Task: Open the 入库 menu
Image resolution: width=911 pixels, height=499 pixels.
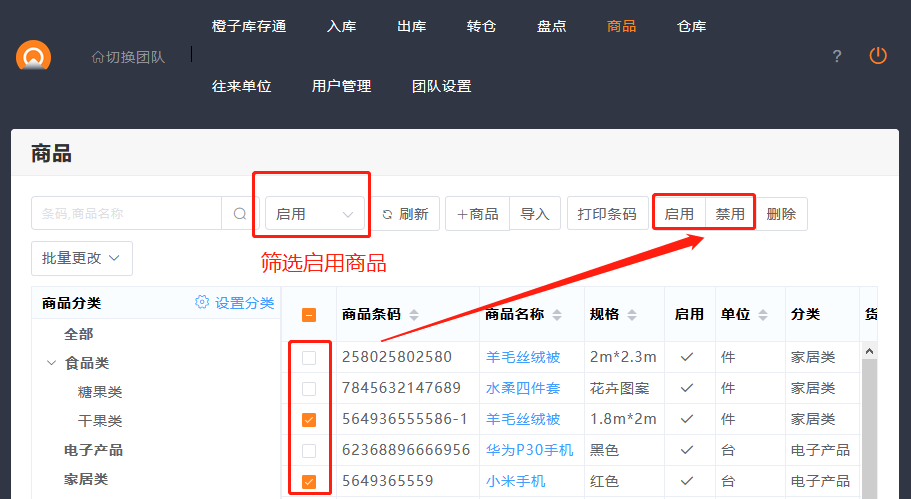Action: (x=341, y=26)
